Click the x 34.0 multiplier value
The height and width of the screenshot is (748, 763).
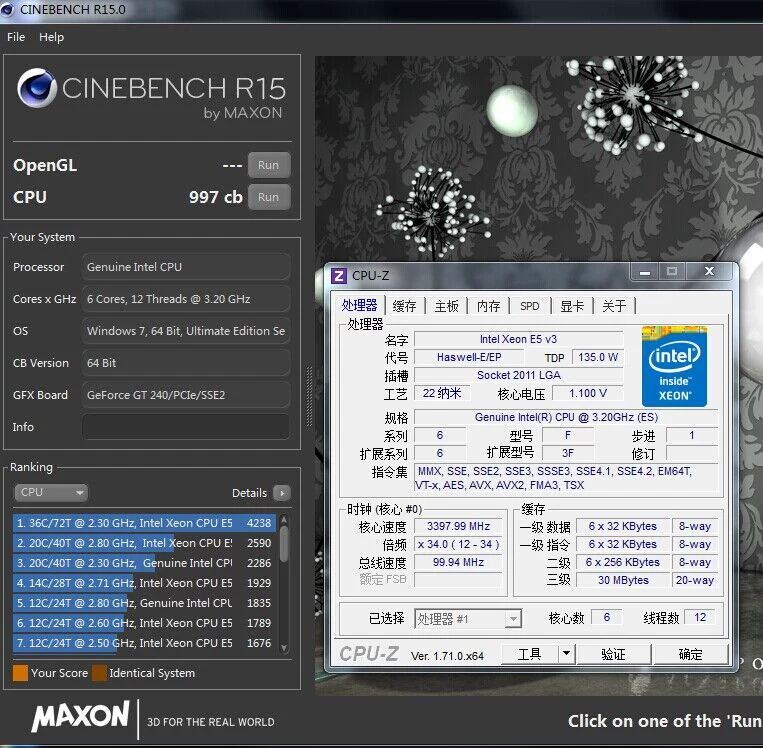pos(458,544)
